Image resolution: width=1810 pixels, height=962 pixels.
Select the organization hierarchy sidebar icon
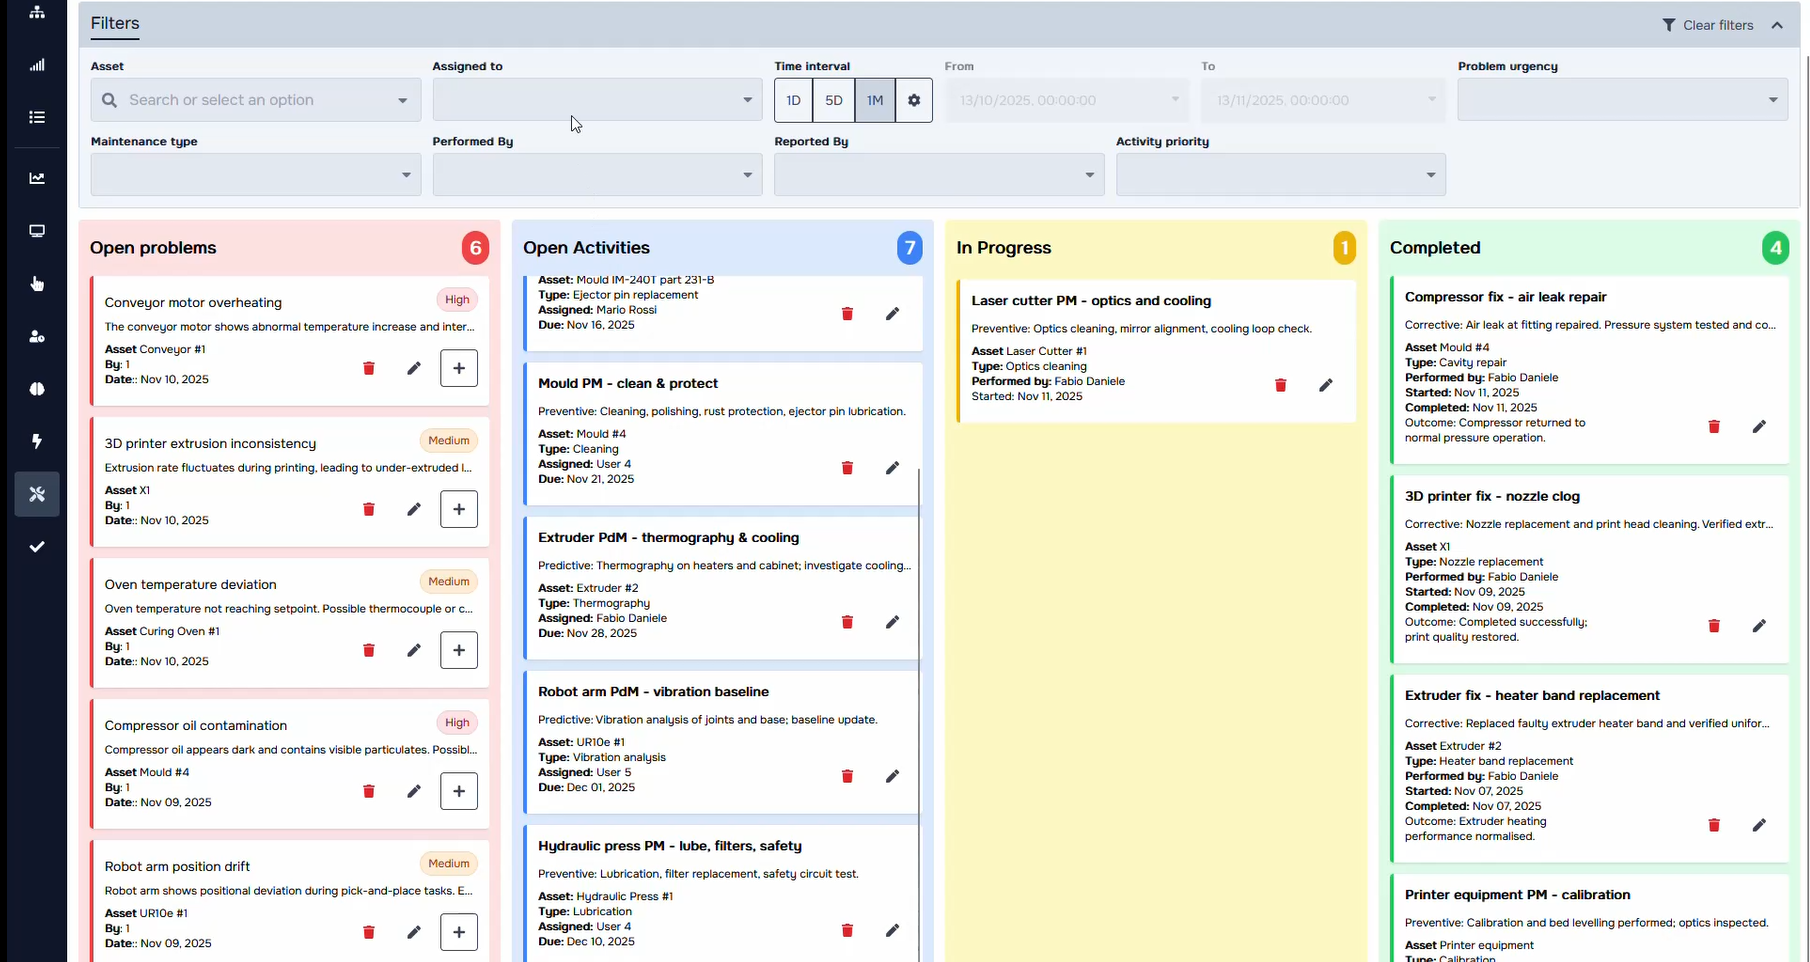point(37,11)
